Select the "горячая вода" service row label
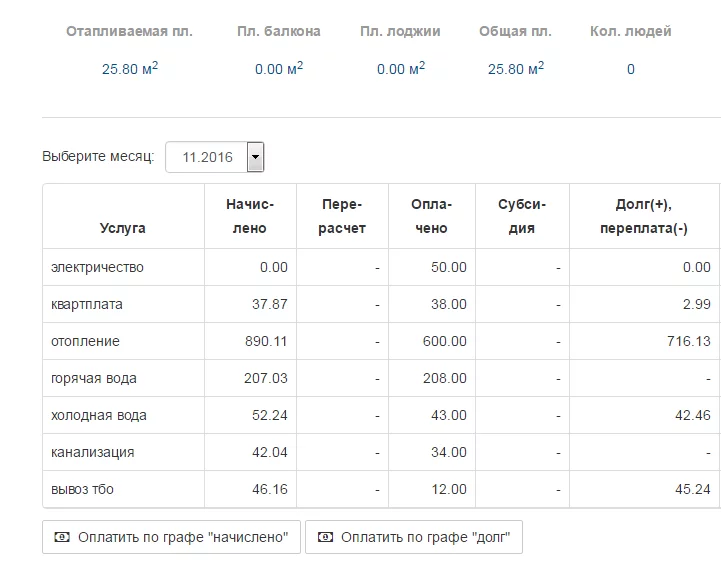Image resolution: width=721 pixels, height=565 pixels. [x=94, y=378]
